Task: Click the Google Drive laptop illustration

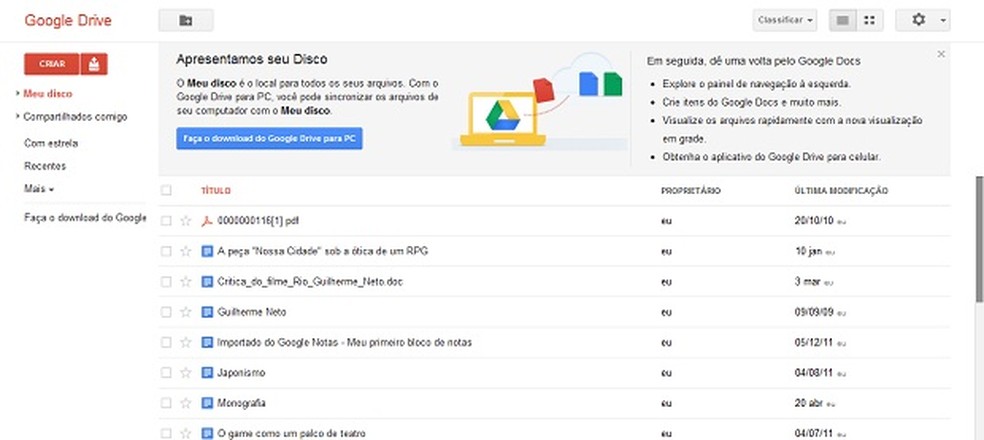Action: pyautogui.click(x=503, y=119)
